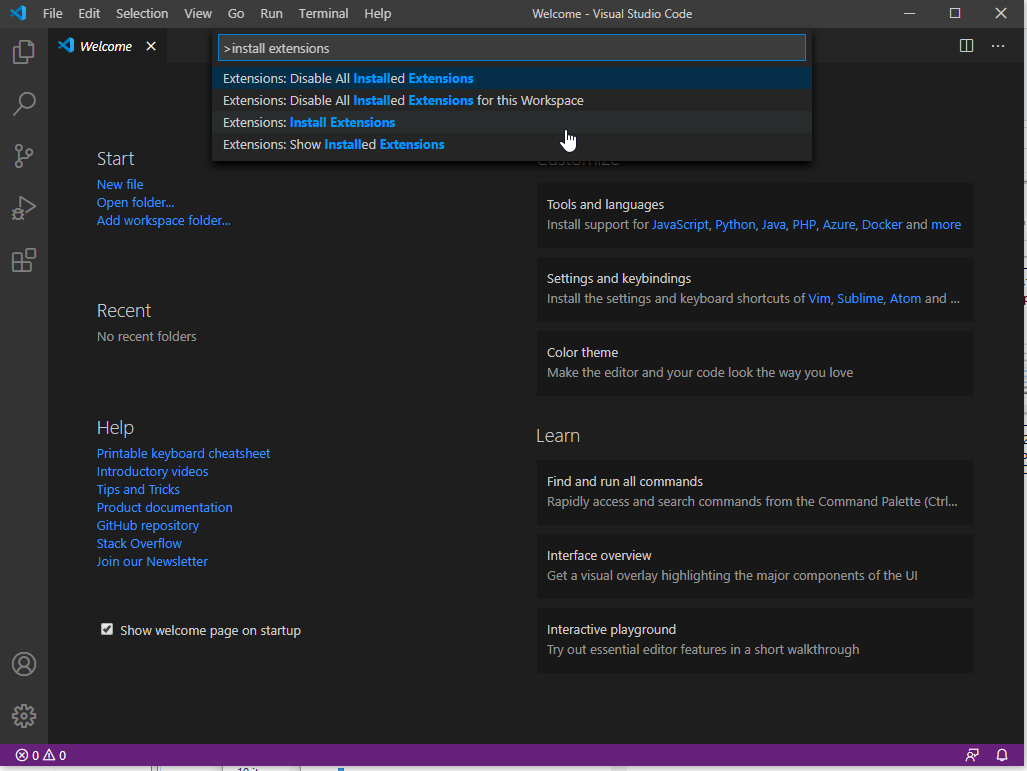The image size is (1027, 771).
Task: Open the Extensions view icon
Action: click(x=24, y=261)
